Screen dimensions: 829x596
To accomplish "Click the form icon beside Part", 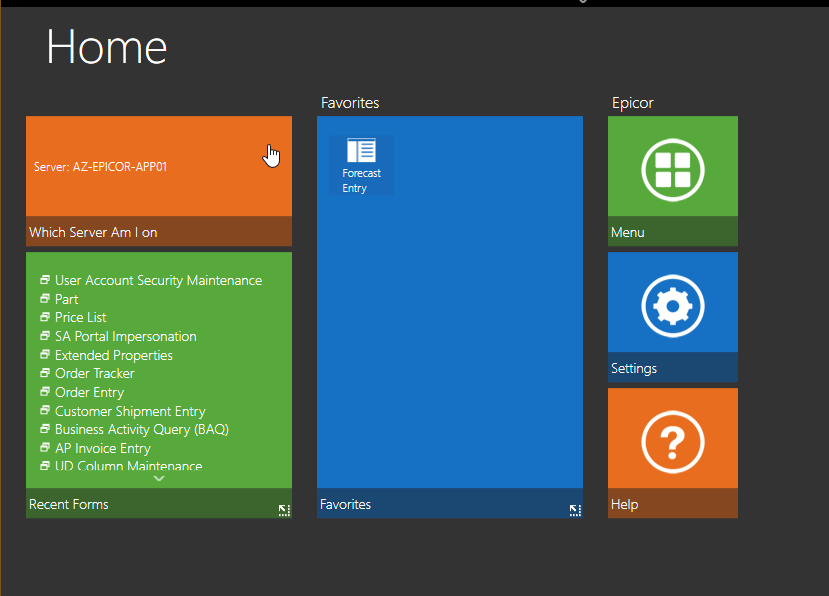I will point(45,298).
